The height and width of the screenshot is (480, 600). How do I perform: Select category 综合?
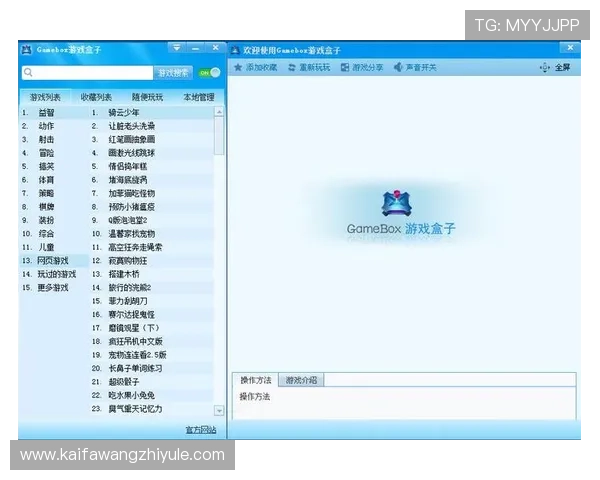click(x=55, y=233)
